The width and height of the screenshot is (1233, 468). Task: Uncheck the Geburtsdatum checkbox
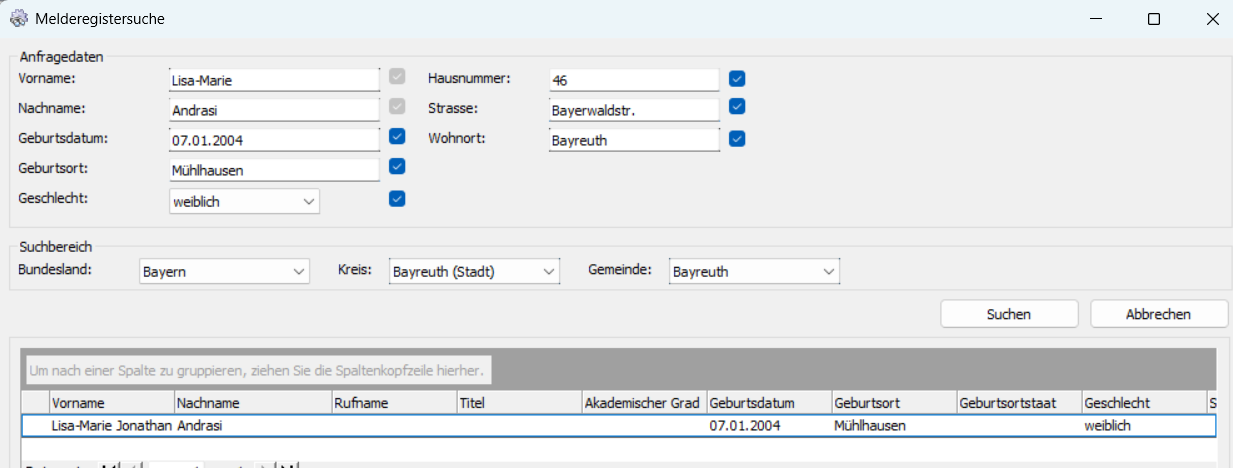[397, 136]
